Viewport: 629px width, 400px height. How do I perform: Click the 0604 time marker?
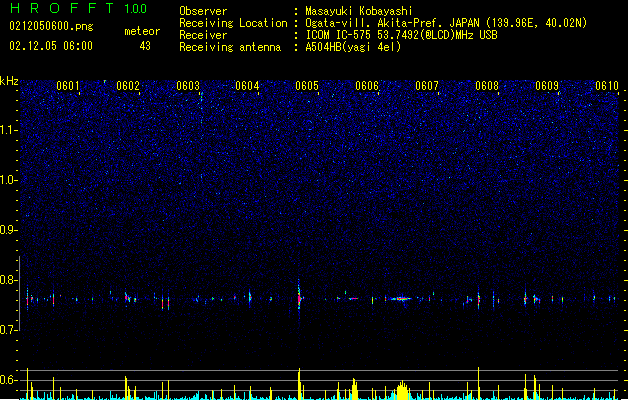pyautogui.click(x=247, y=86)
